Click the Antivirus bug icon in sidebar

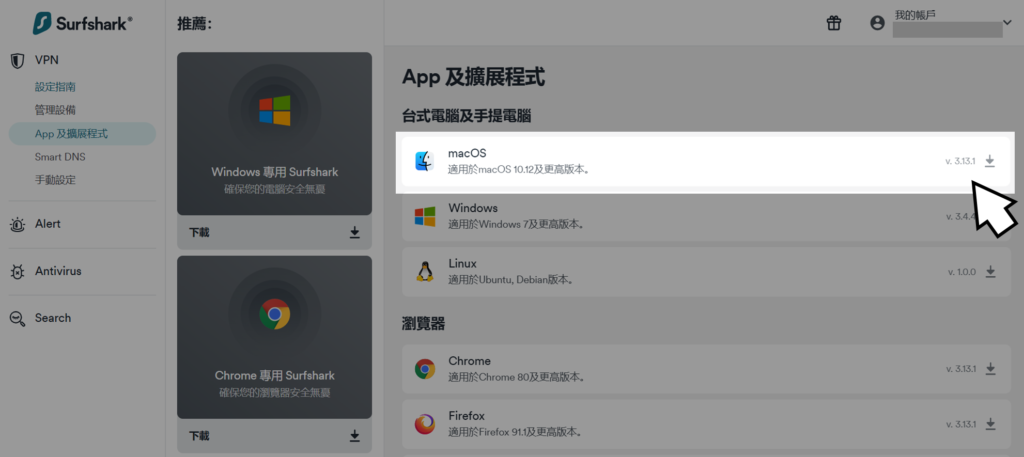pos(18,272)
